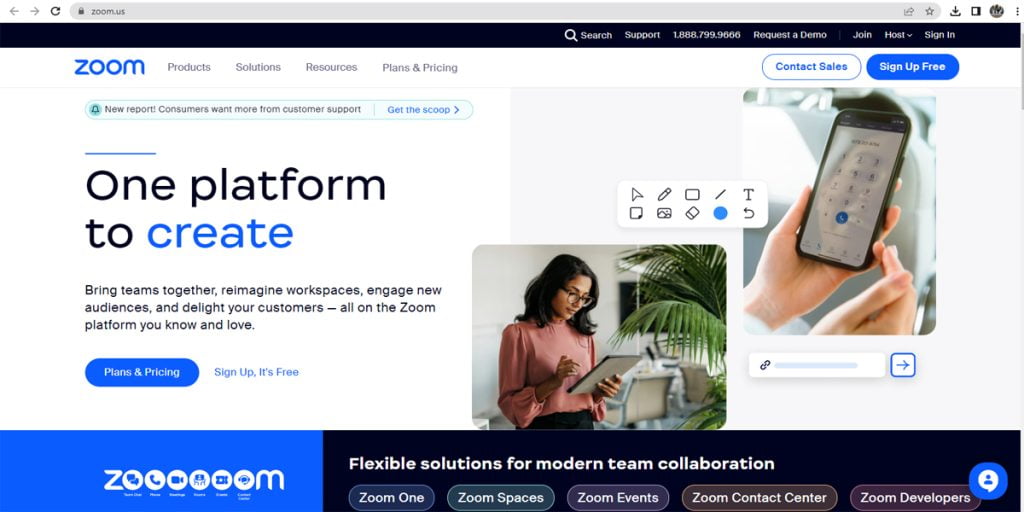Click the 1.888.799.9666 phone number

click(x=707, y=35)
